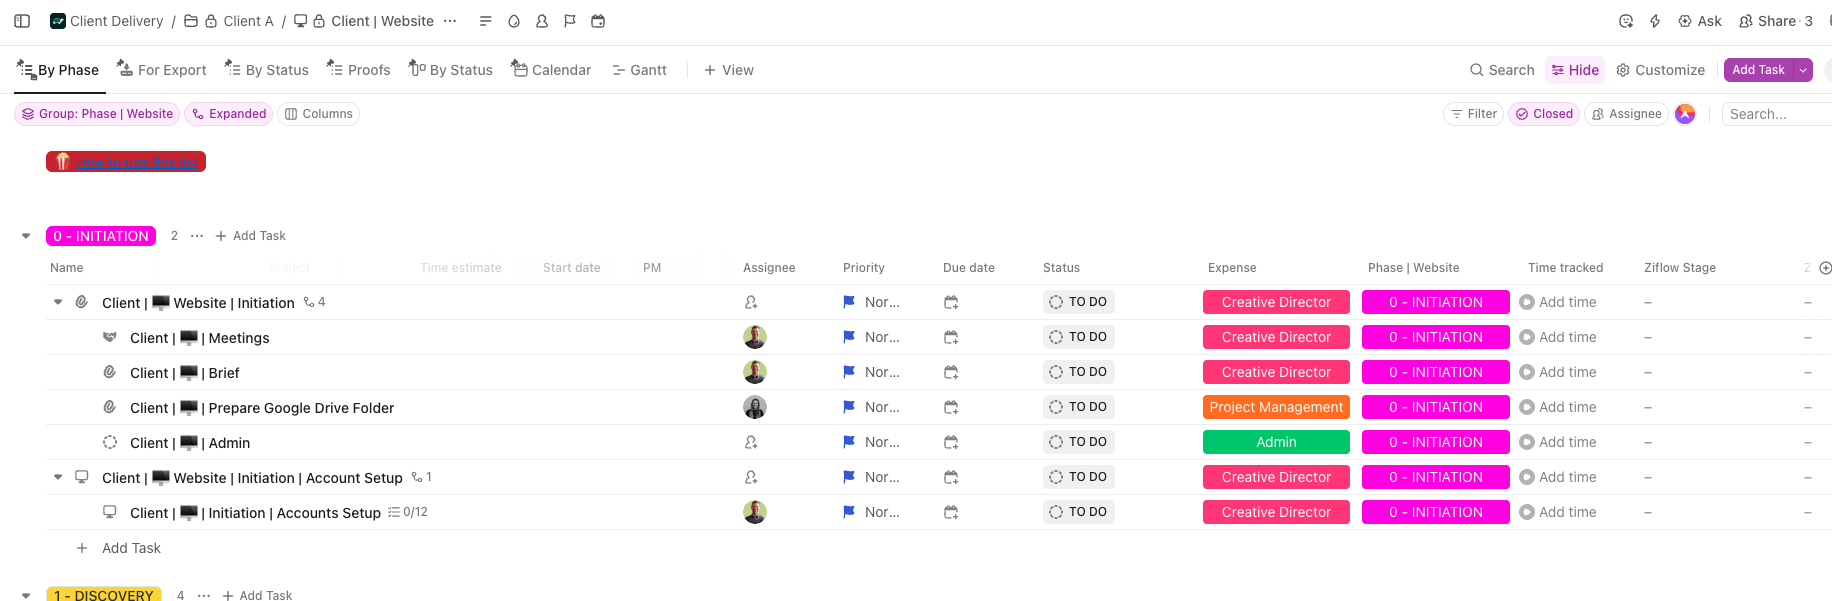Viewport: 1832px width, 601px height.
Task: Click the task Search input field
Action: tap(1775, 114)
